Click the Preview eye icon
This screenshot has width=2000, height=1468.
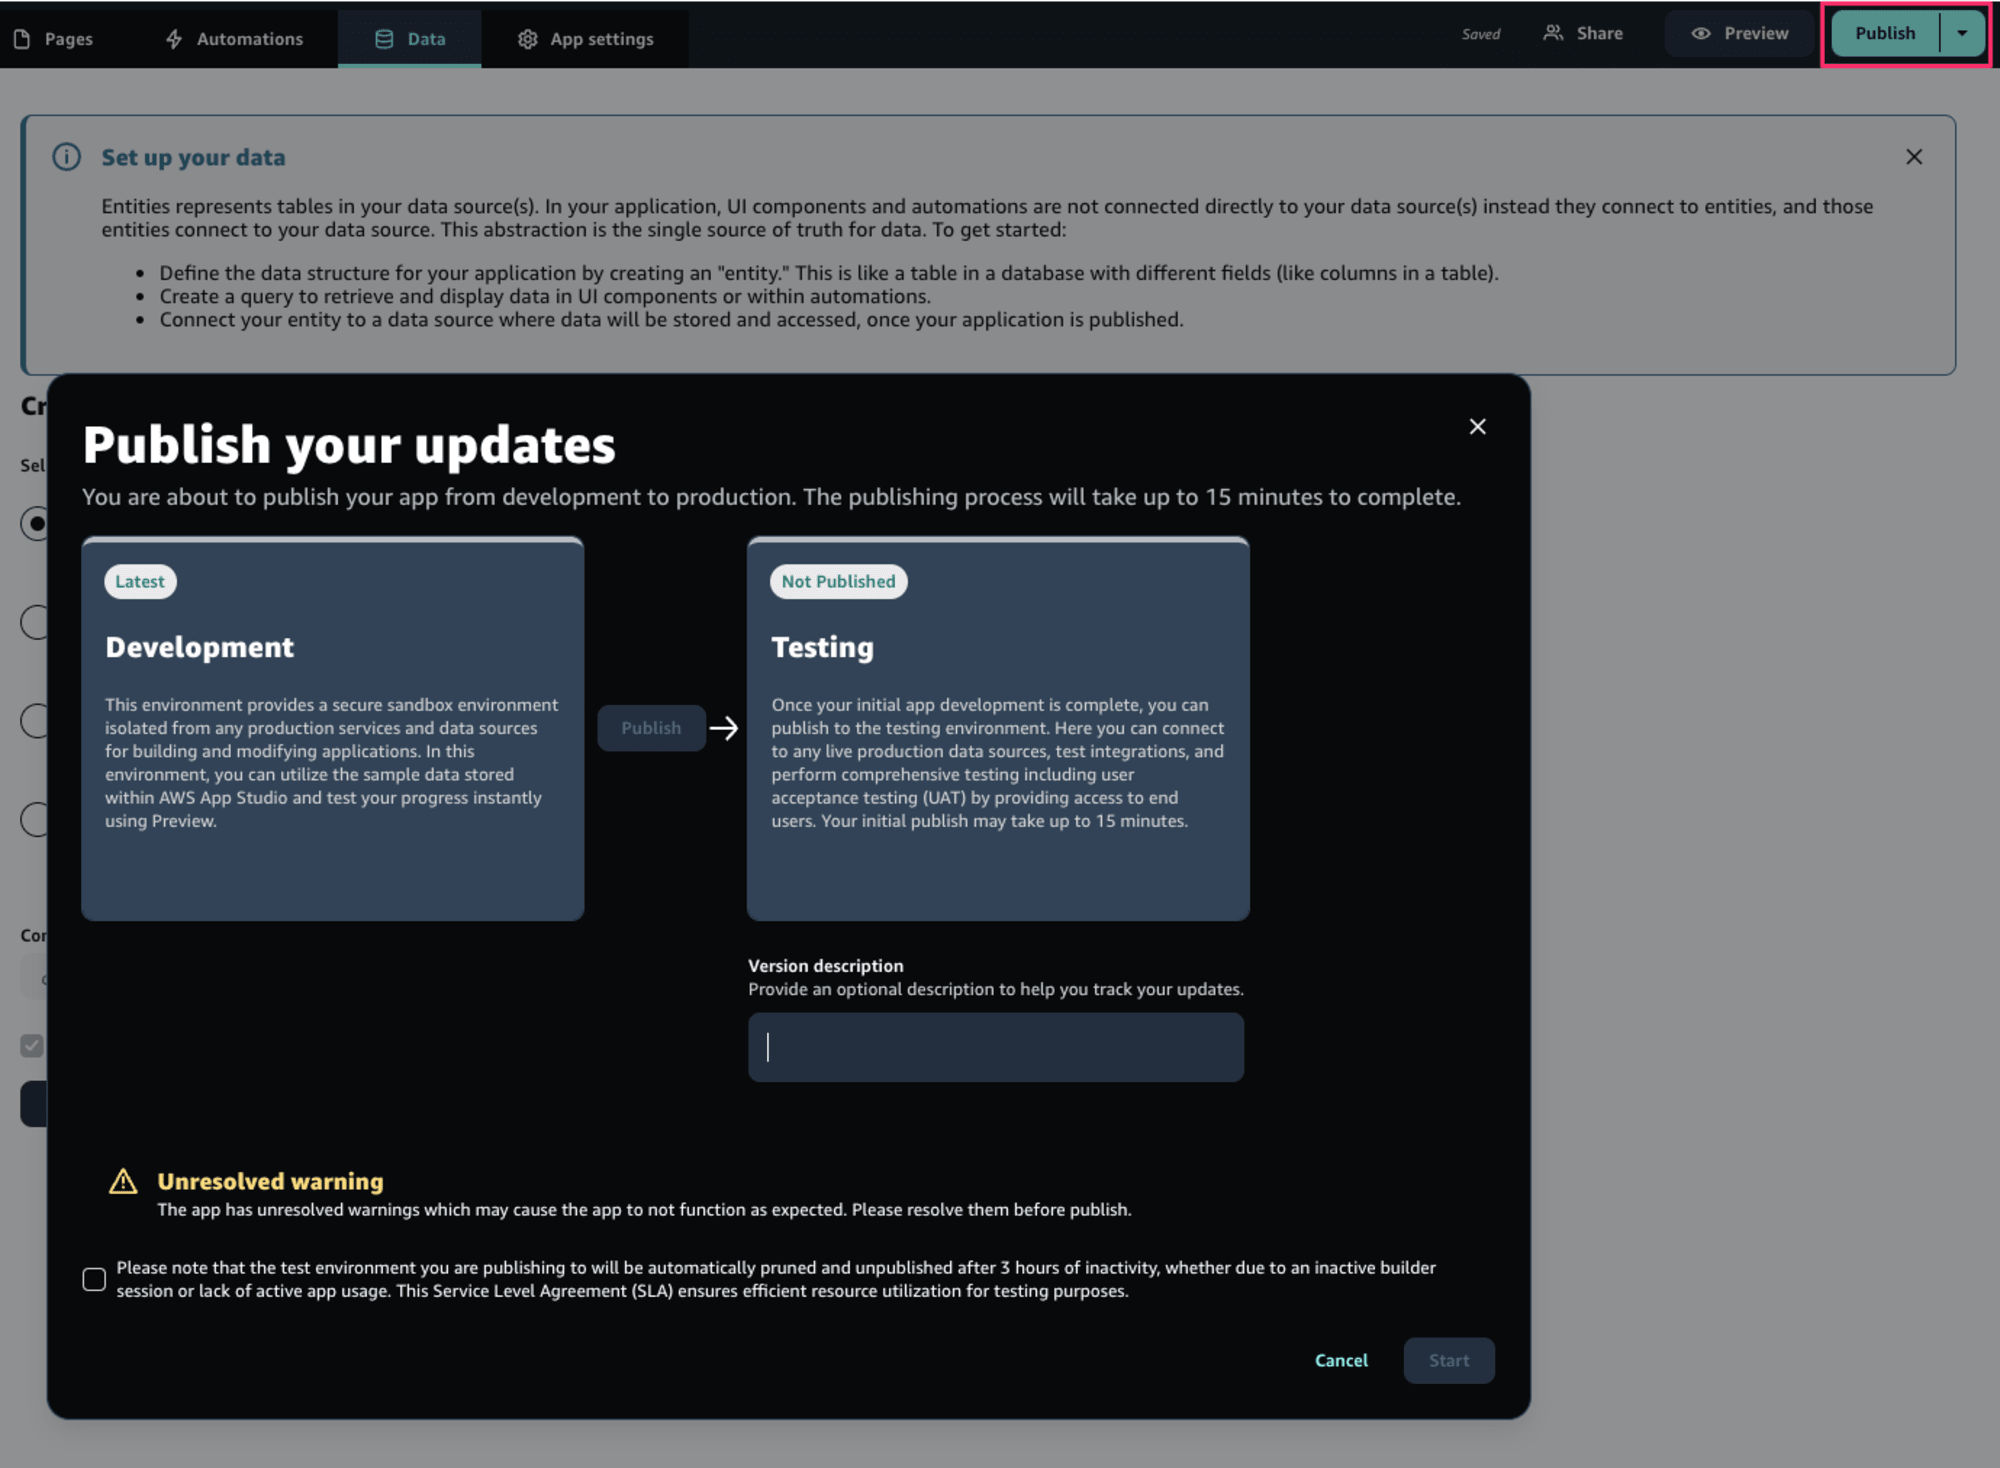pos(1703,33)
